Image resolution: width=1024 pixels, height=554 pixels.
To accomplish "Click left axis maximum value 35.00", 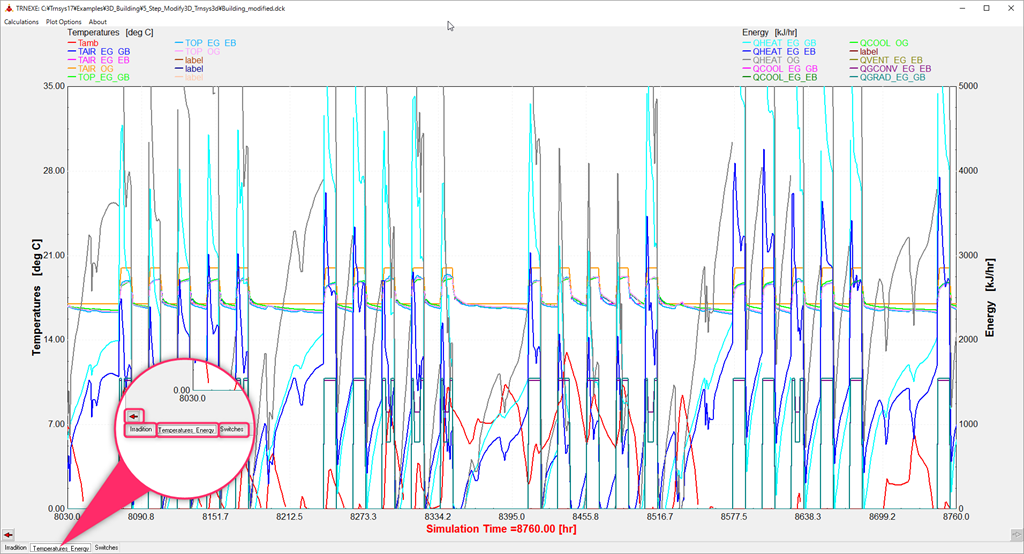I will coord(54,86).
